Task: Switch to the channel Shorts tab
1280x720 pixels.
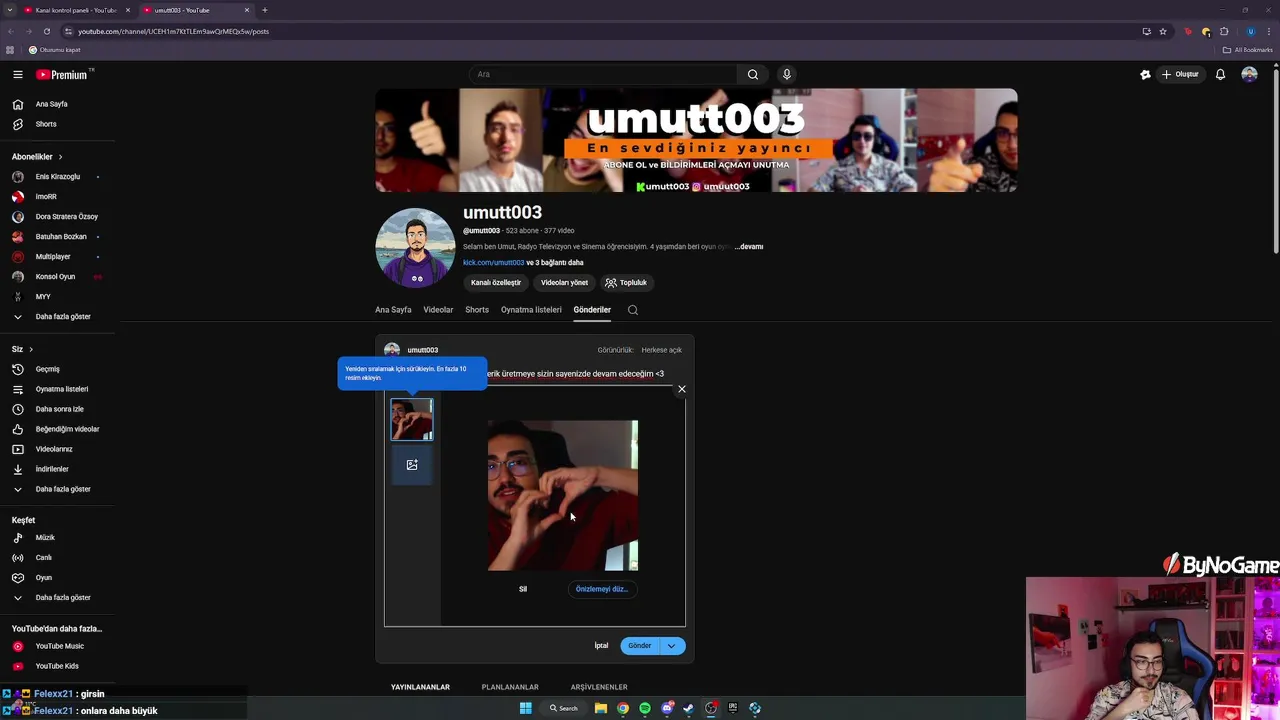Action: (x=477, y=310)
